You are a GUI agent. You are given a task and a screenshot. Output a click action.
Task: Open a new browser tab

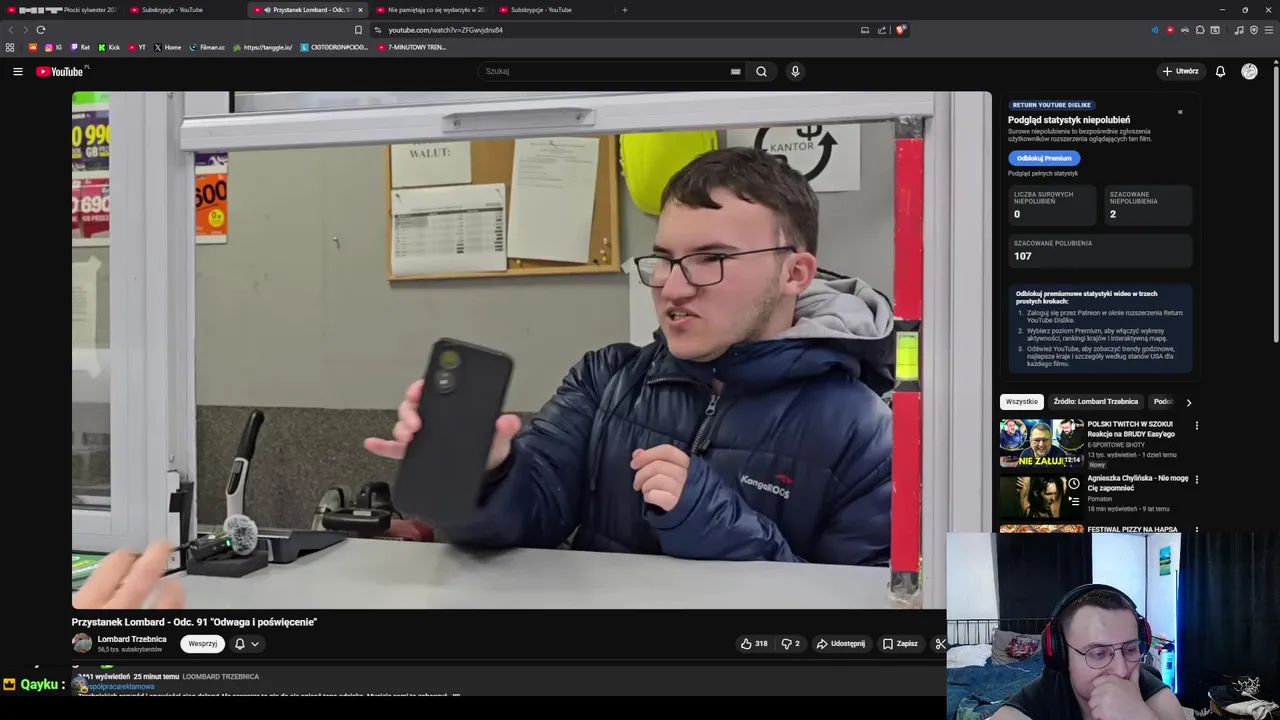tap(625, 10)
